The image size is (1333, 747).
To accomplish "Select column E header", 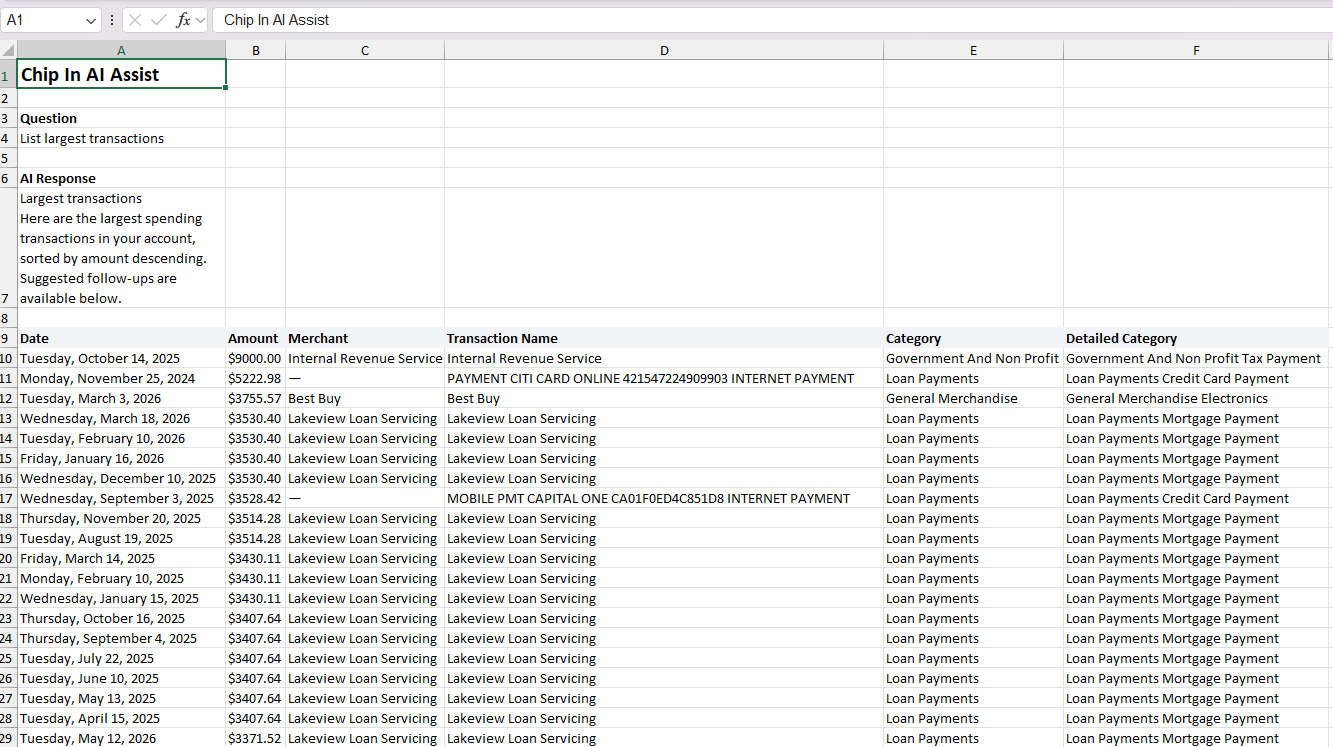I will tap(973, 50).
